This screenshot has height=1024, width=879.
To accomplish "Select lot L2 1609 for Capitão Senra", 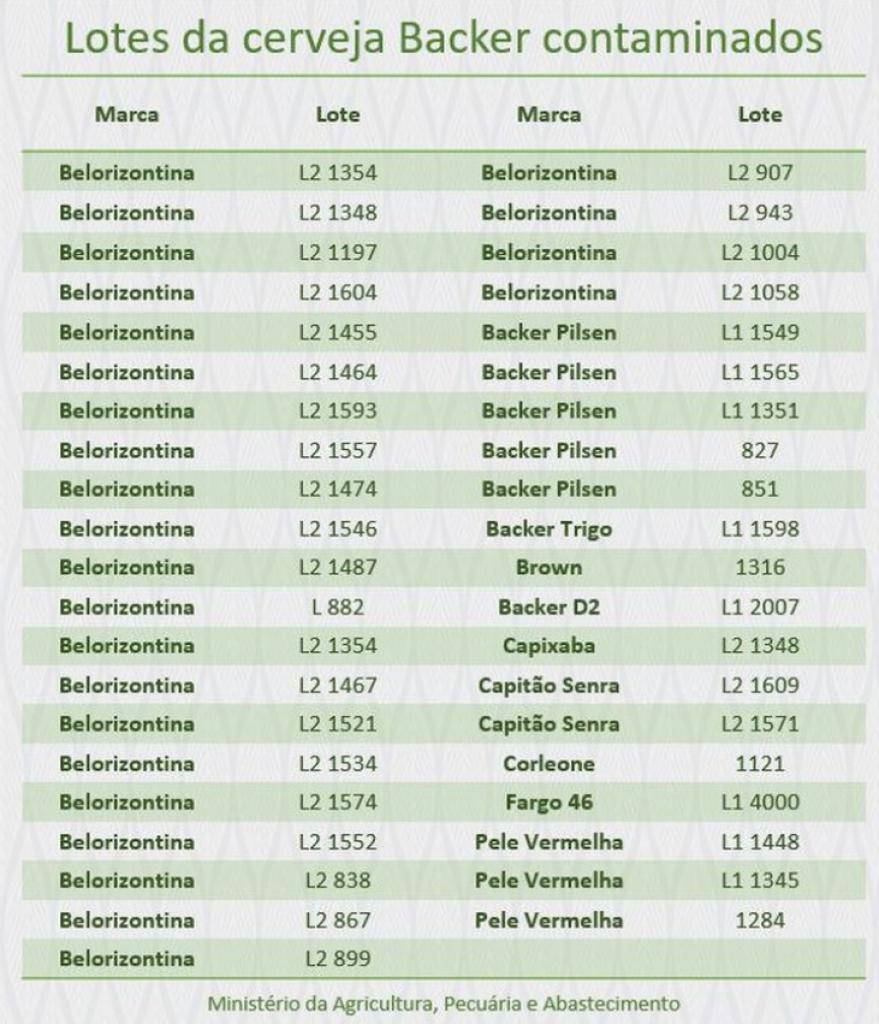I will 760,686.
